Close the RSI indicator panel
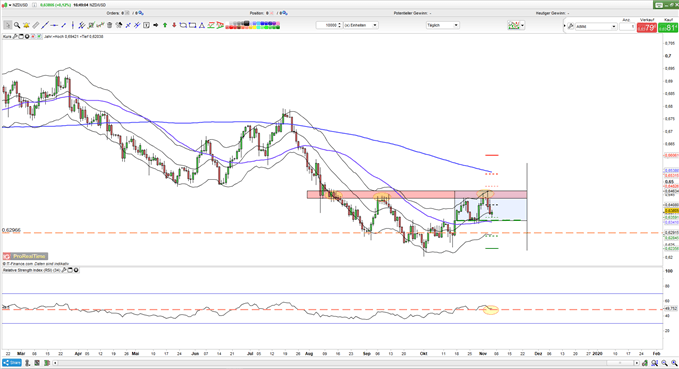This screenshot has width=679, height=369. tap(76, 270)
